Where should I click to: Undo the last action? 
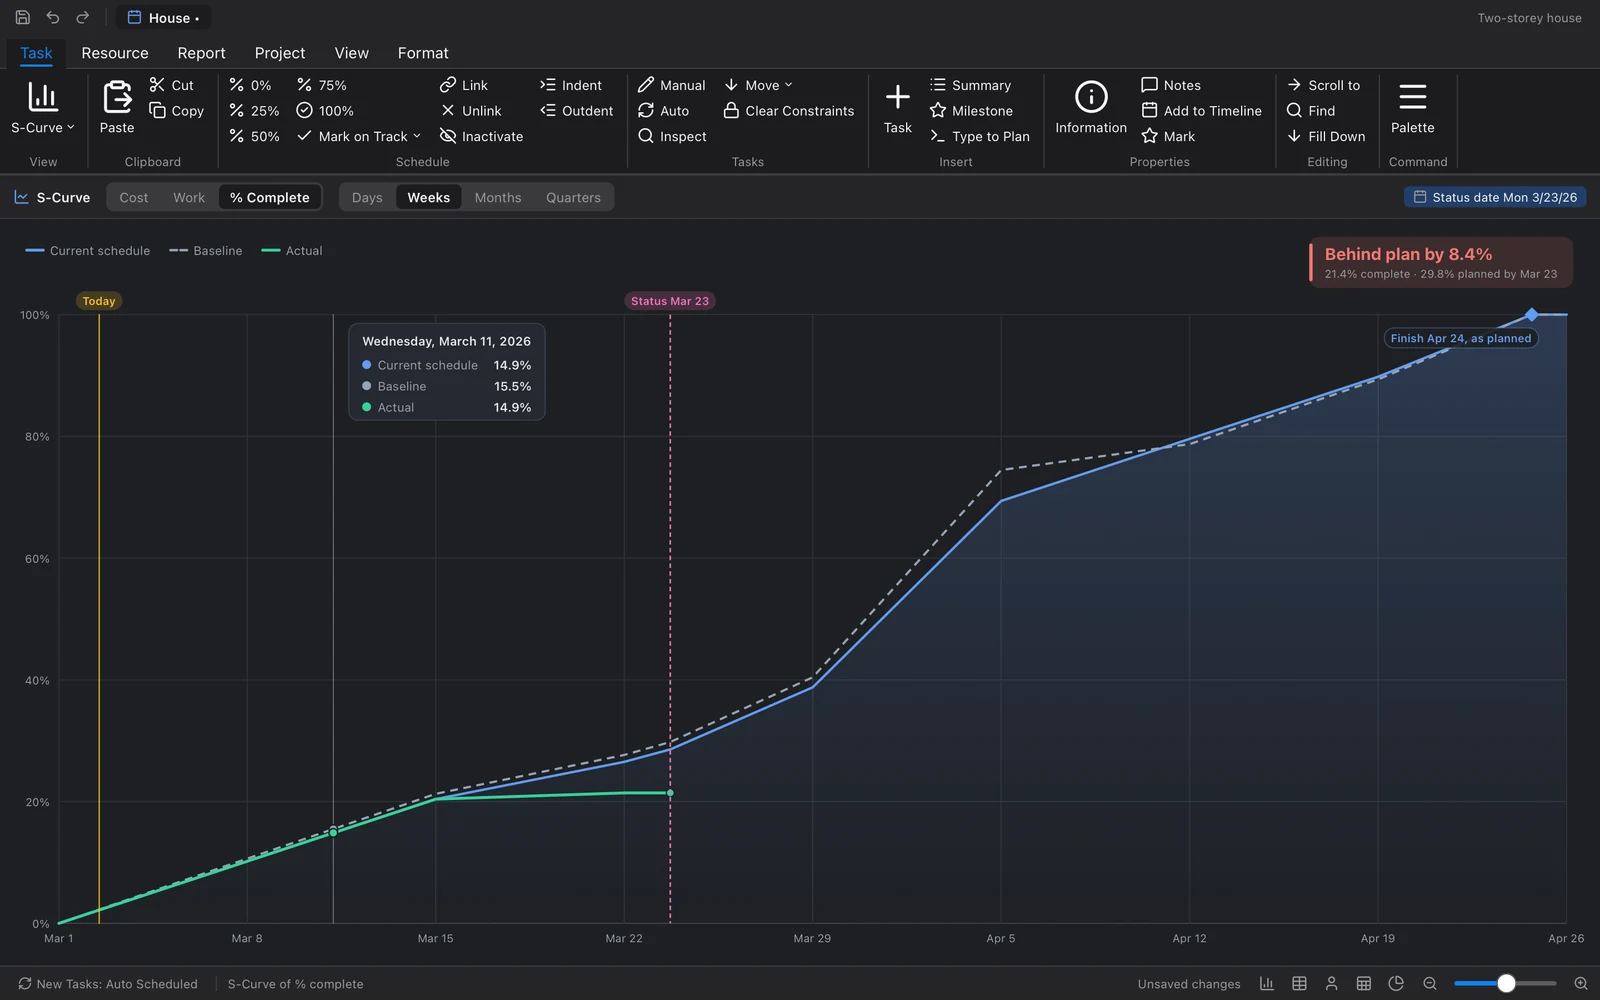53,18
